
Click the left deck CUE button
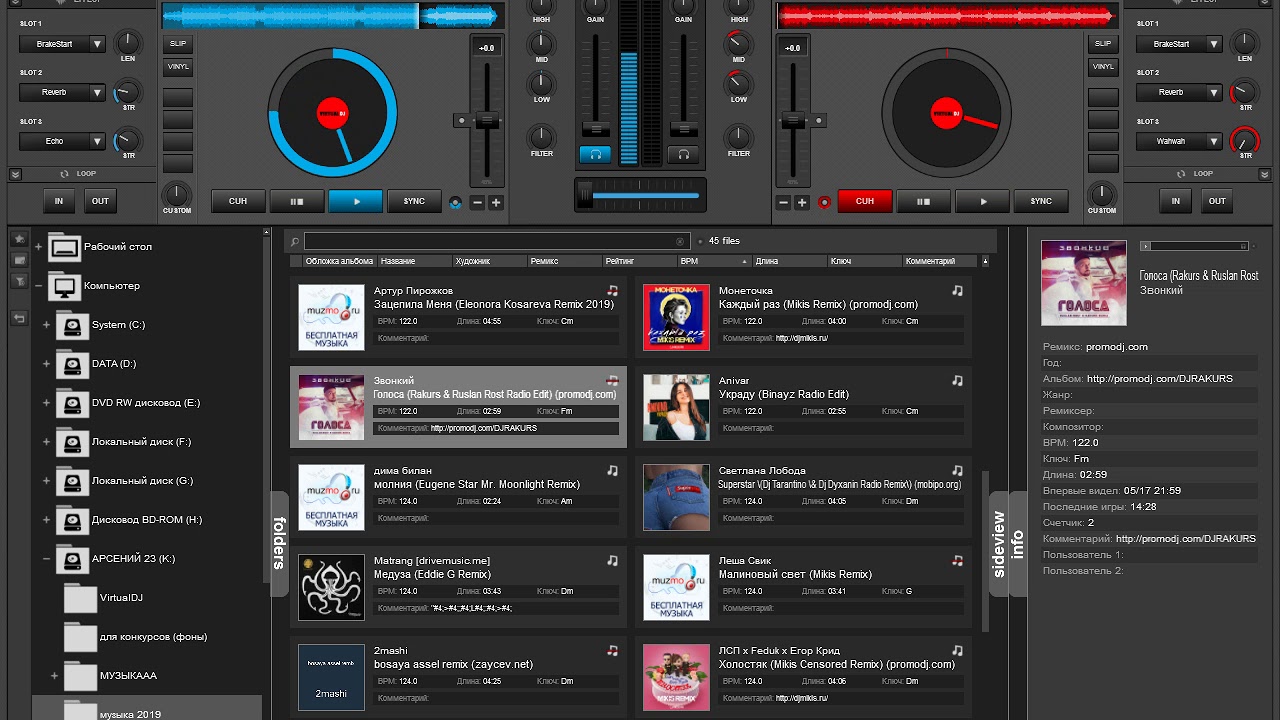coord(238,201)
